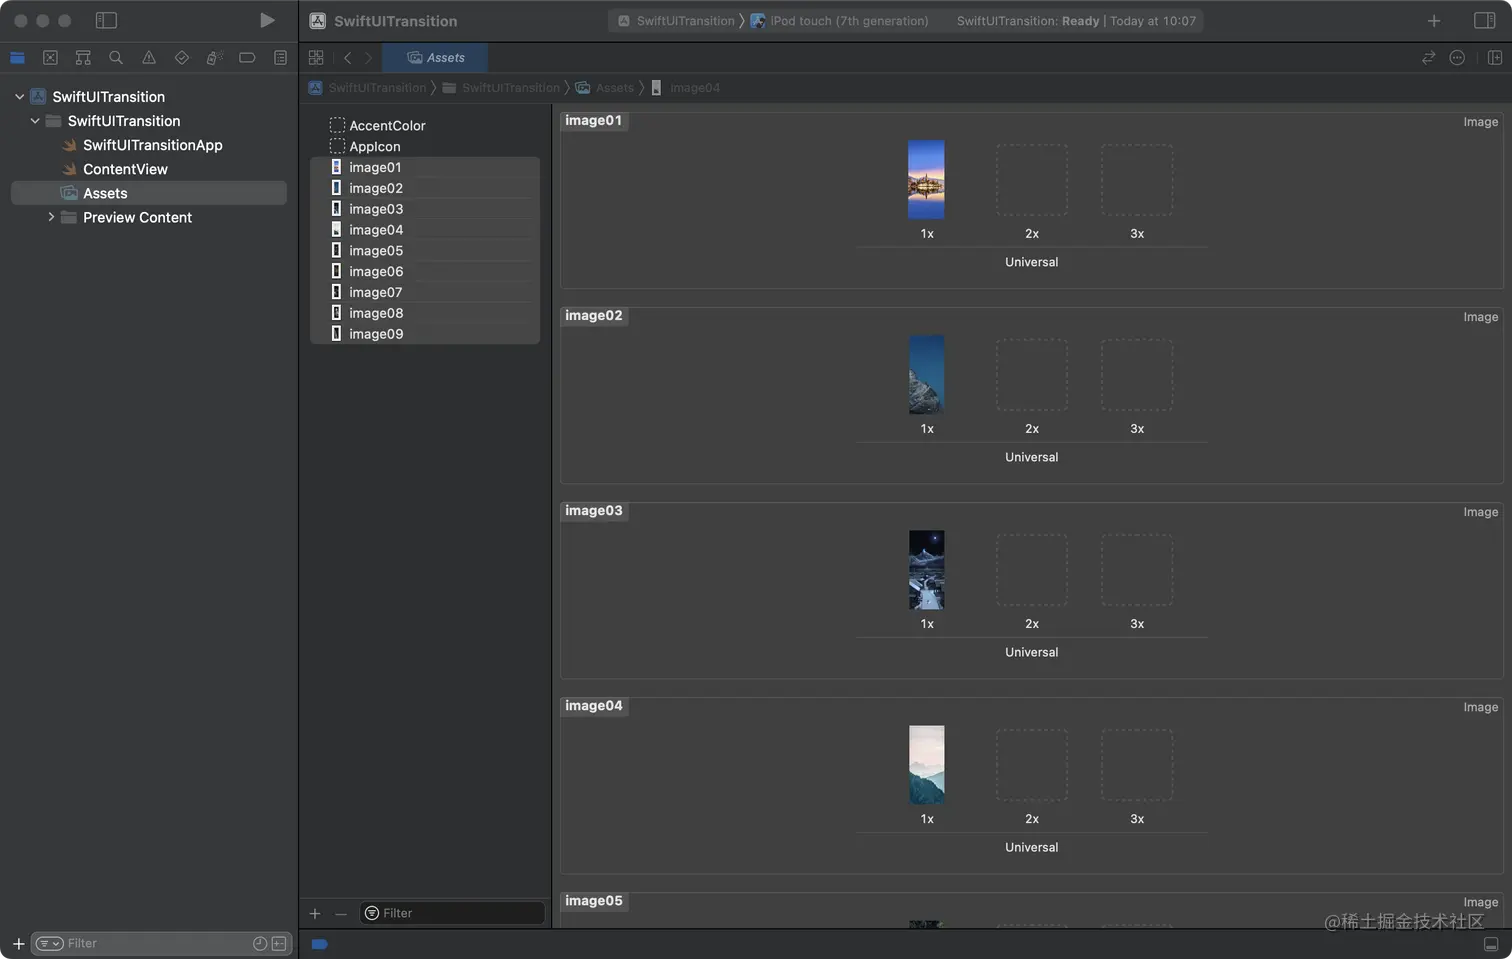
Task: Toggle source-controlled files filter icon
Action: (279, 943)
